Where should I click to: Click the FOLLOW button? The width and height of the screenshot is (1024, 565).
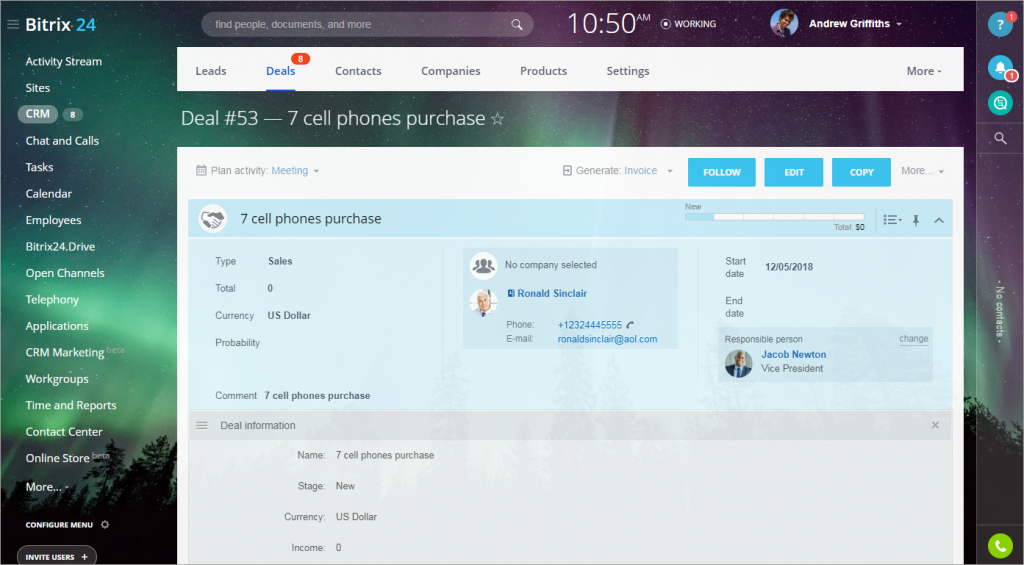pyautogui.click(x=722, y=172)
